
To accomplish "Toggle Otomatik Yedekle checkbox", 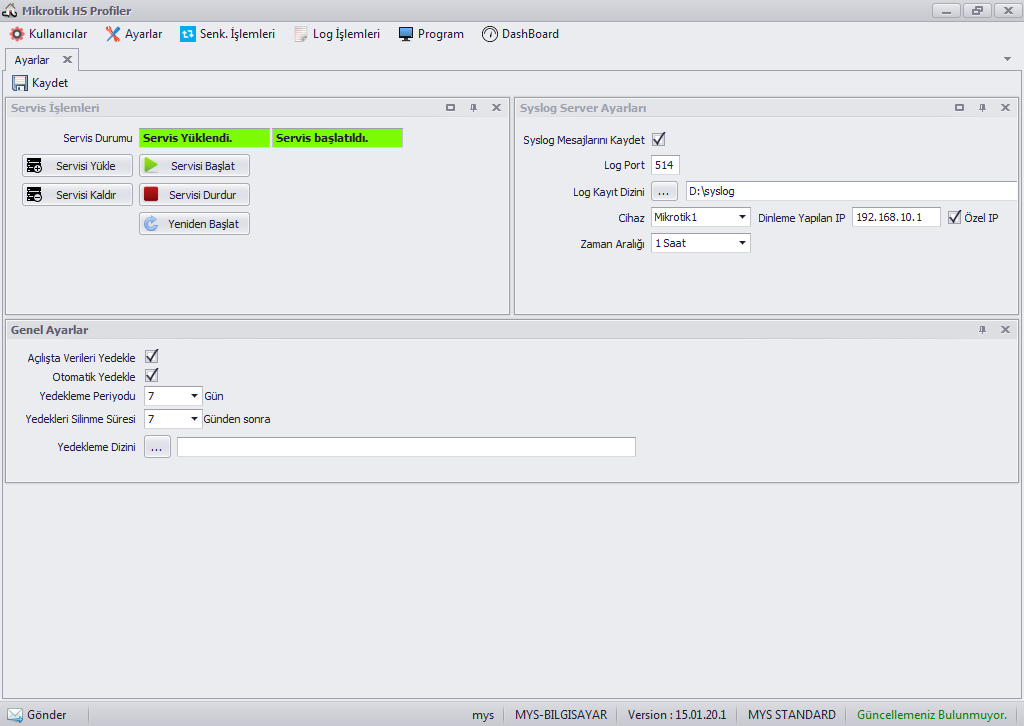I will pos(152,375).
